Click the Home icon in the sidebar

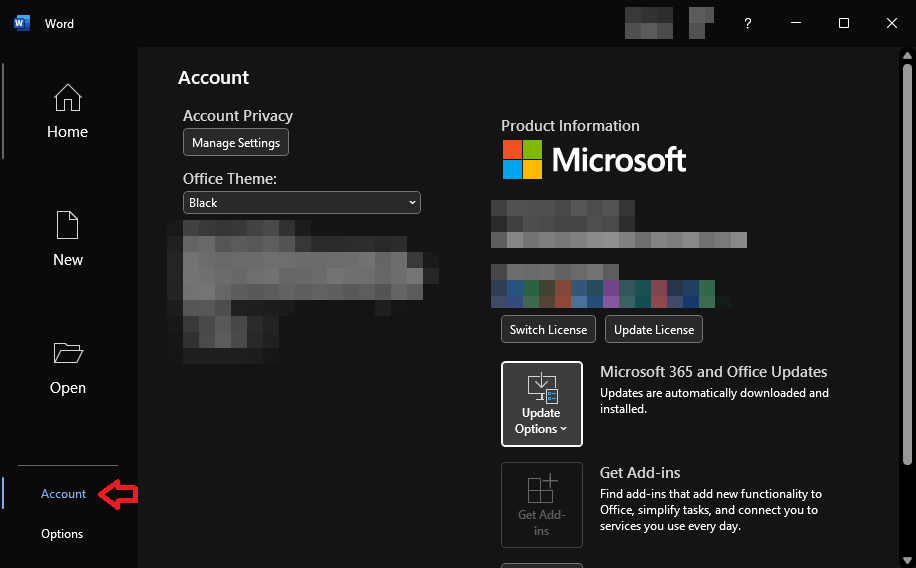[x=67, y=98]
